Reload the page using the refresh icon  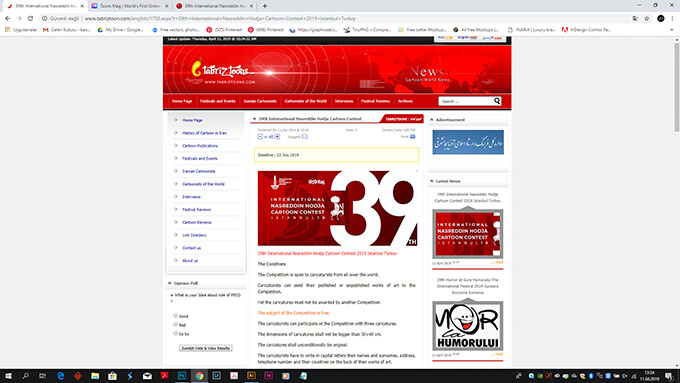coord(30,19)
